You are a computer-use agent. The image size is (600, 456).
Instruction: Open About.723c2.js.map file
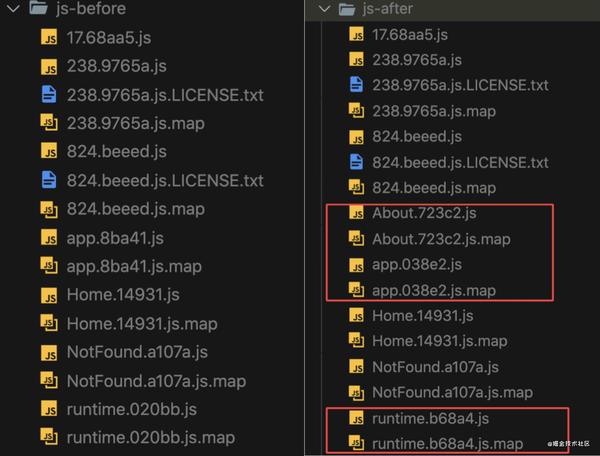click(x=442, y=239)
